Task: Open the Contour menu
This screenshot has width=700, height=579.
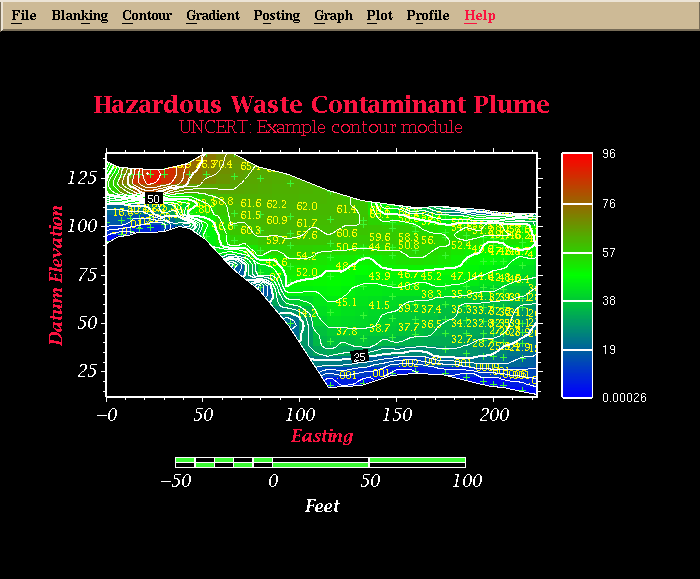Action: coord(147,16)
